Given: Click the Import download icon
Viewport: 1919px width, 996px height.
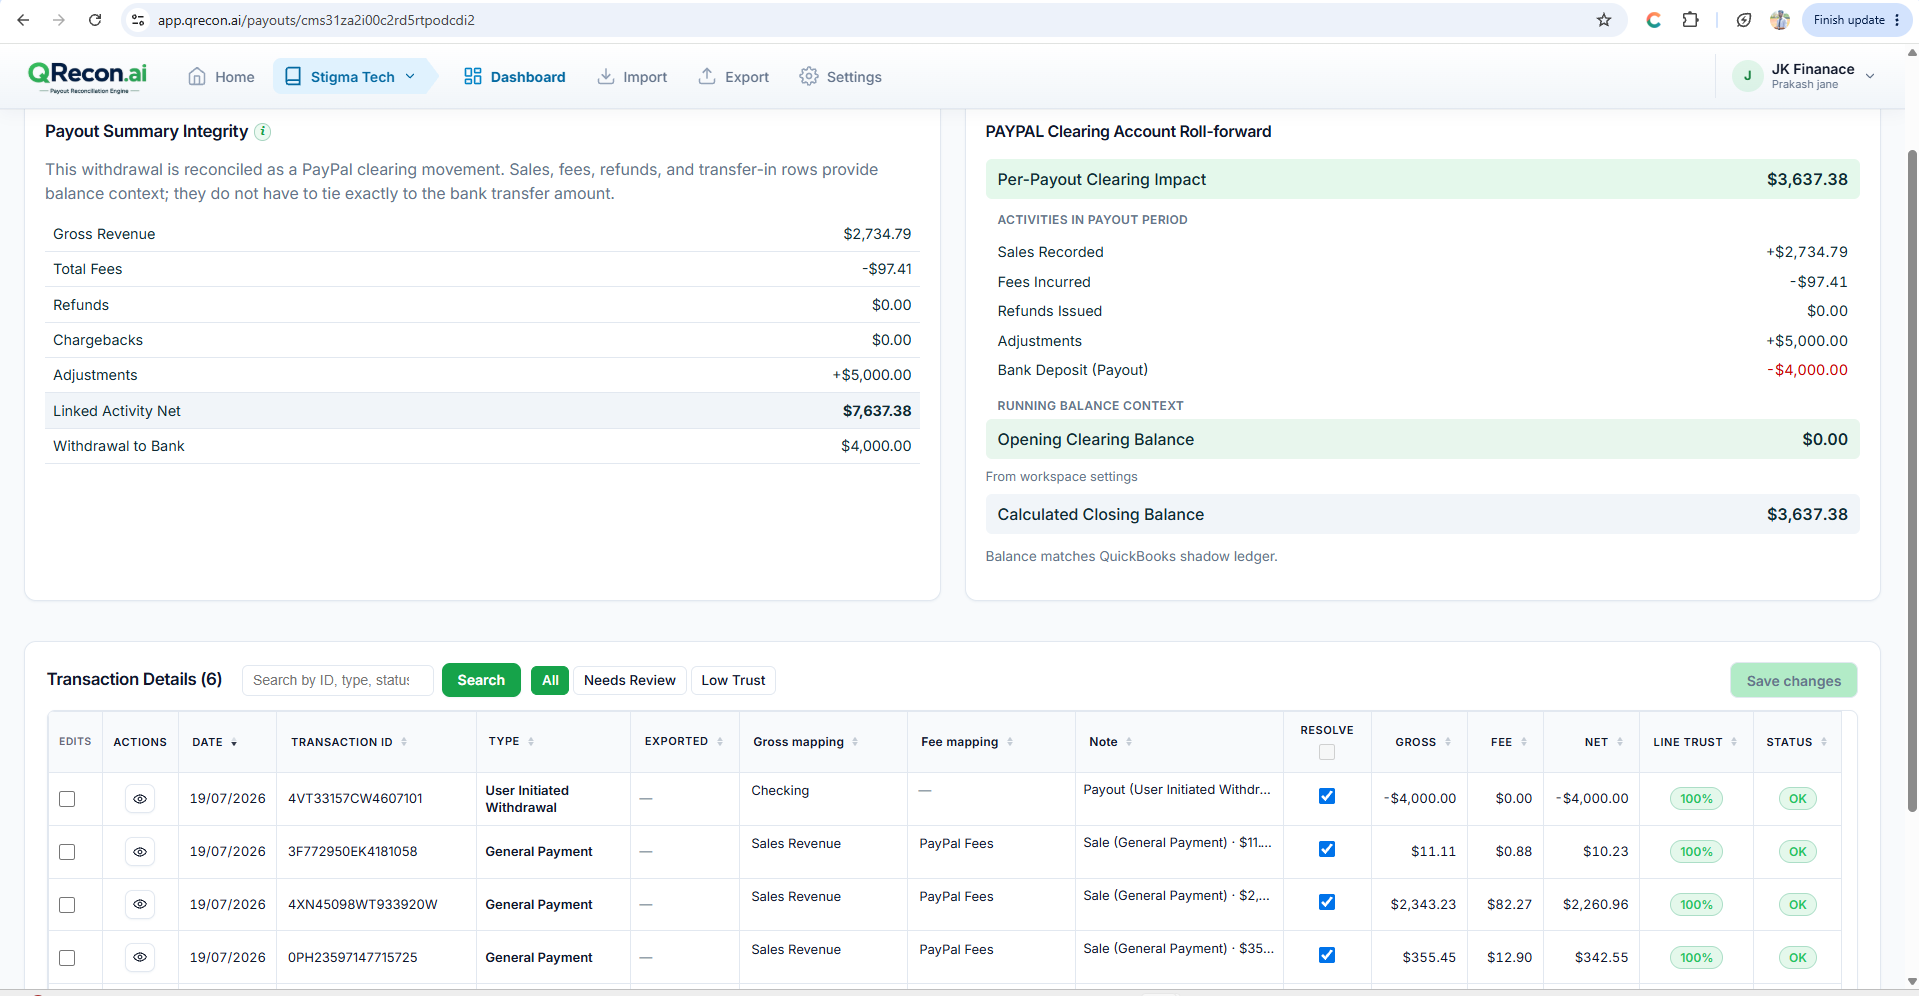Looking at the screenshot, I should [606, 76].
